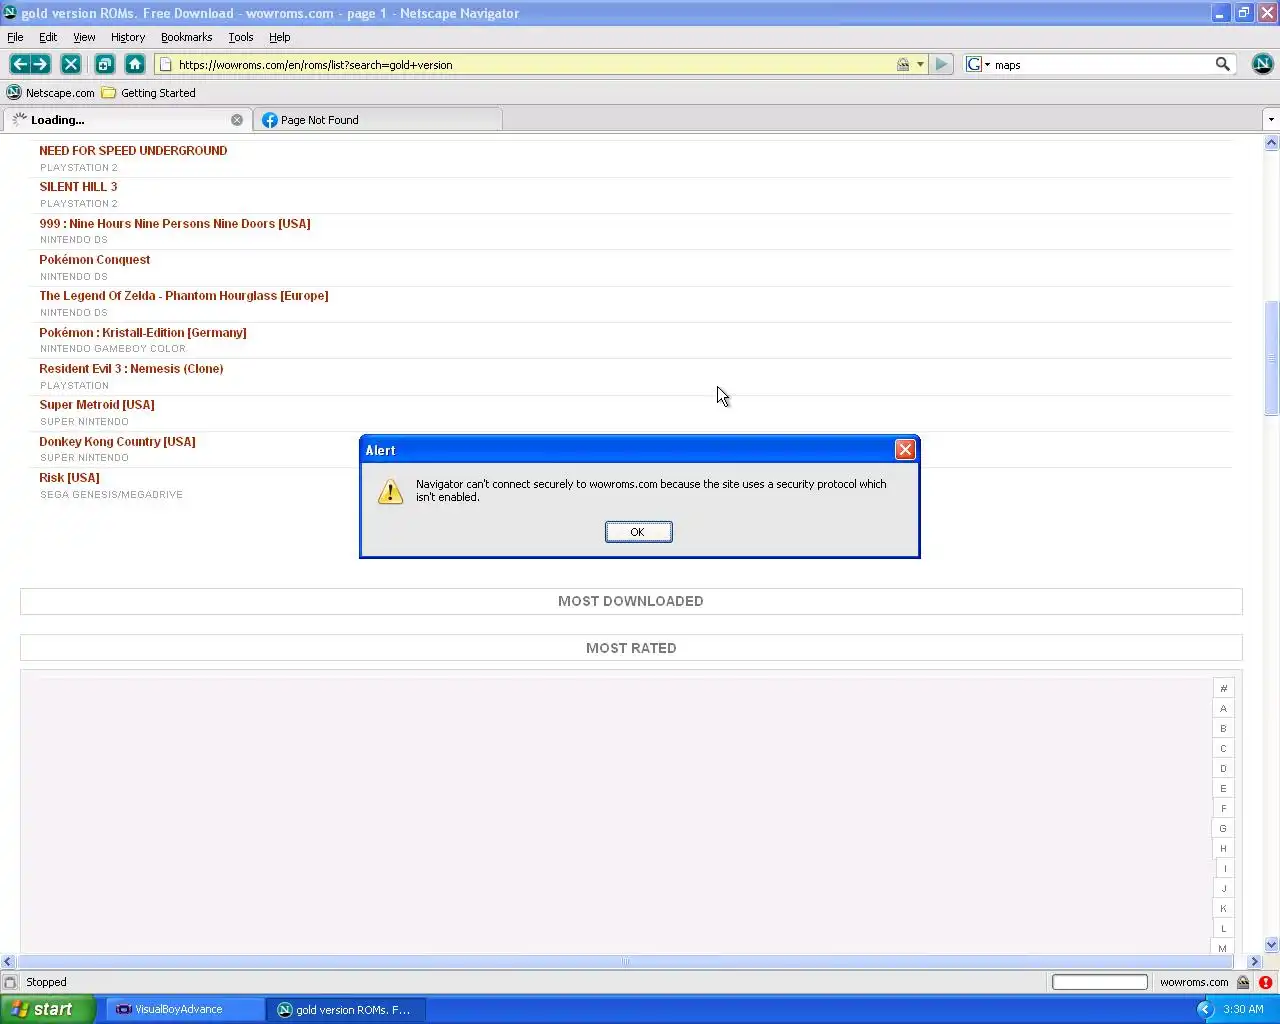Open the Bookmarks menu

pos(186,37)
